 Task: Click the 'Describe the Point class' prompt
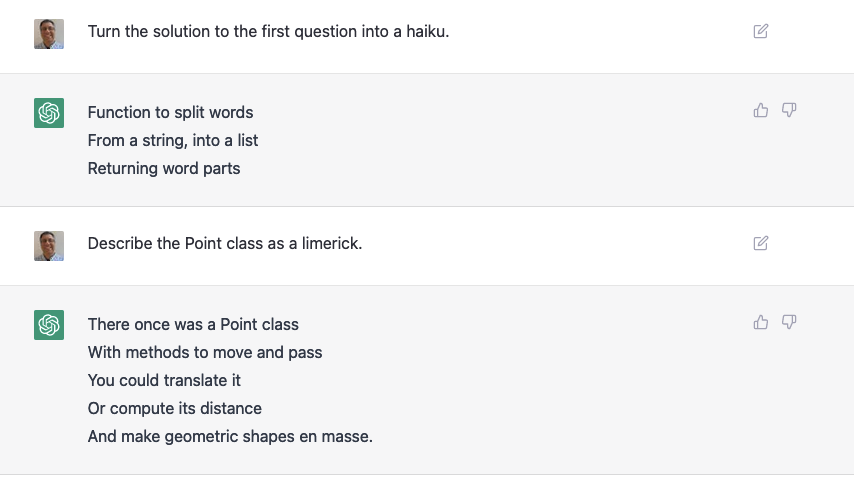pyautogui.click(x=225, y=243)
